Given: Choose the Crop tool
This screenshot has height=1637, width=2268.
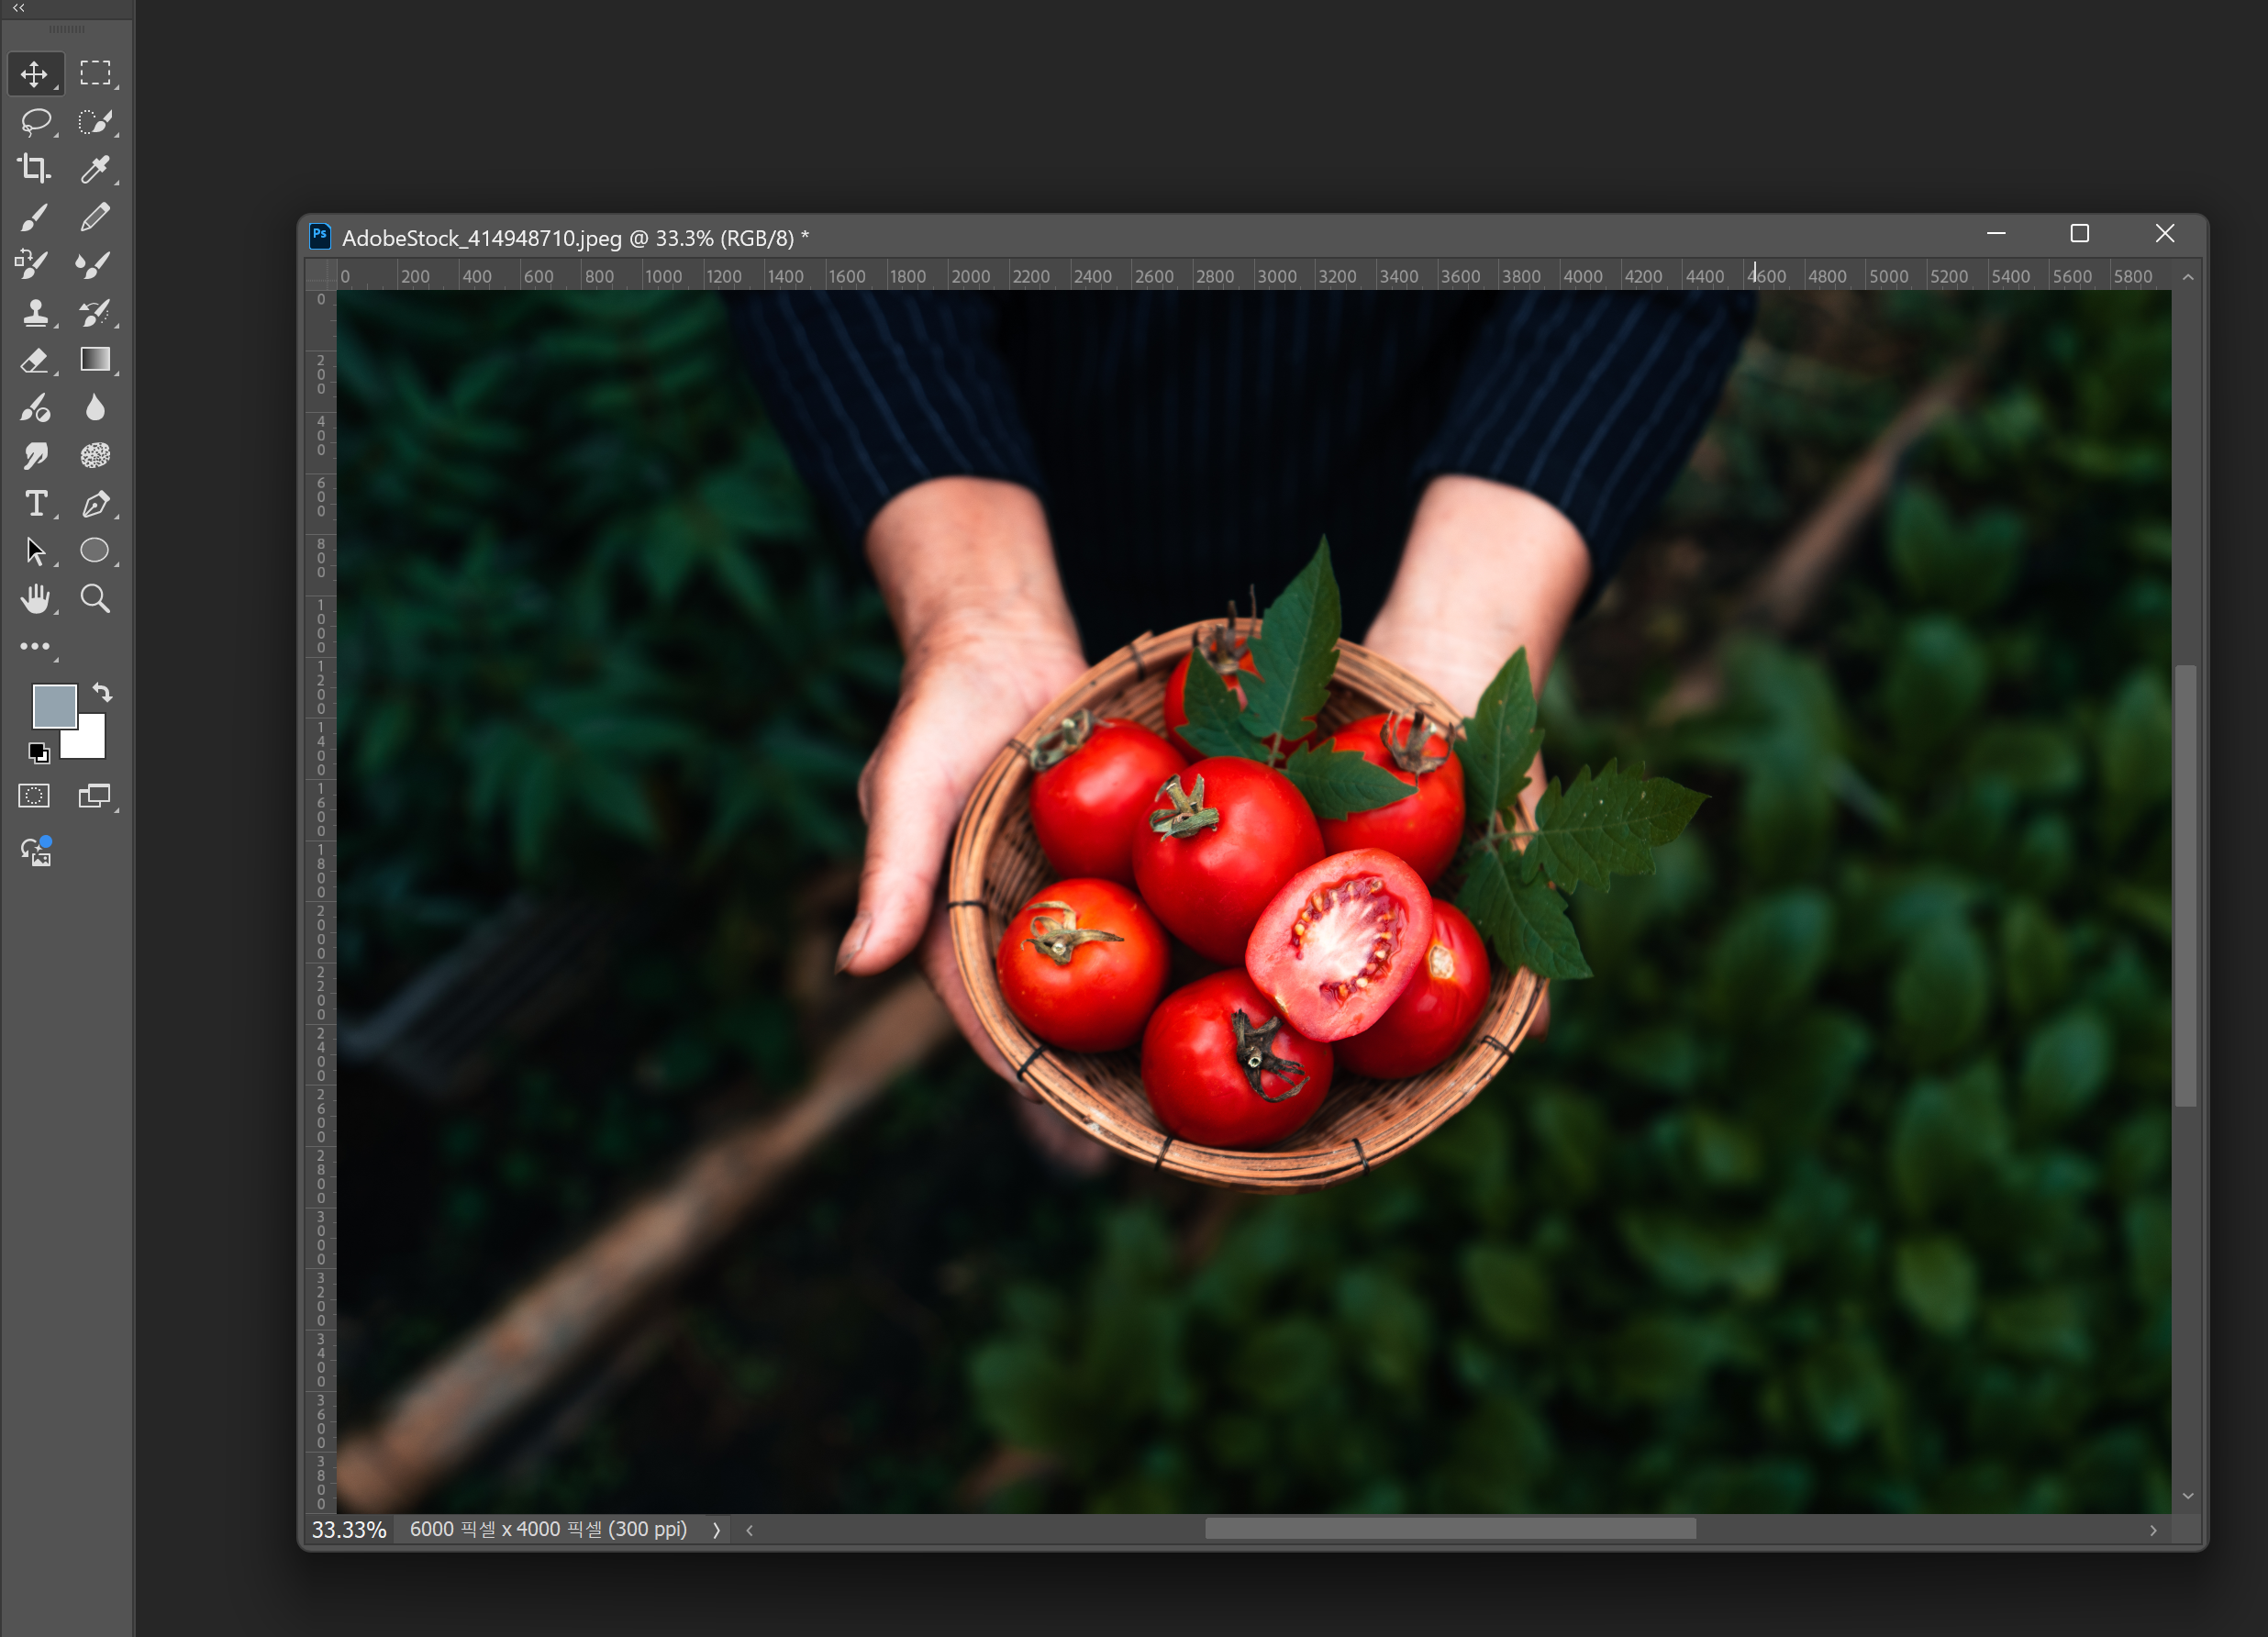Looking at the screenshot, I should (x=34, y=169).
